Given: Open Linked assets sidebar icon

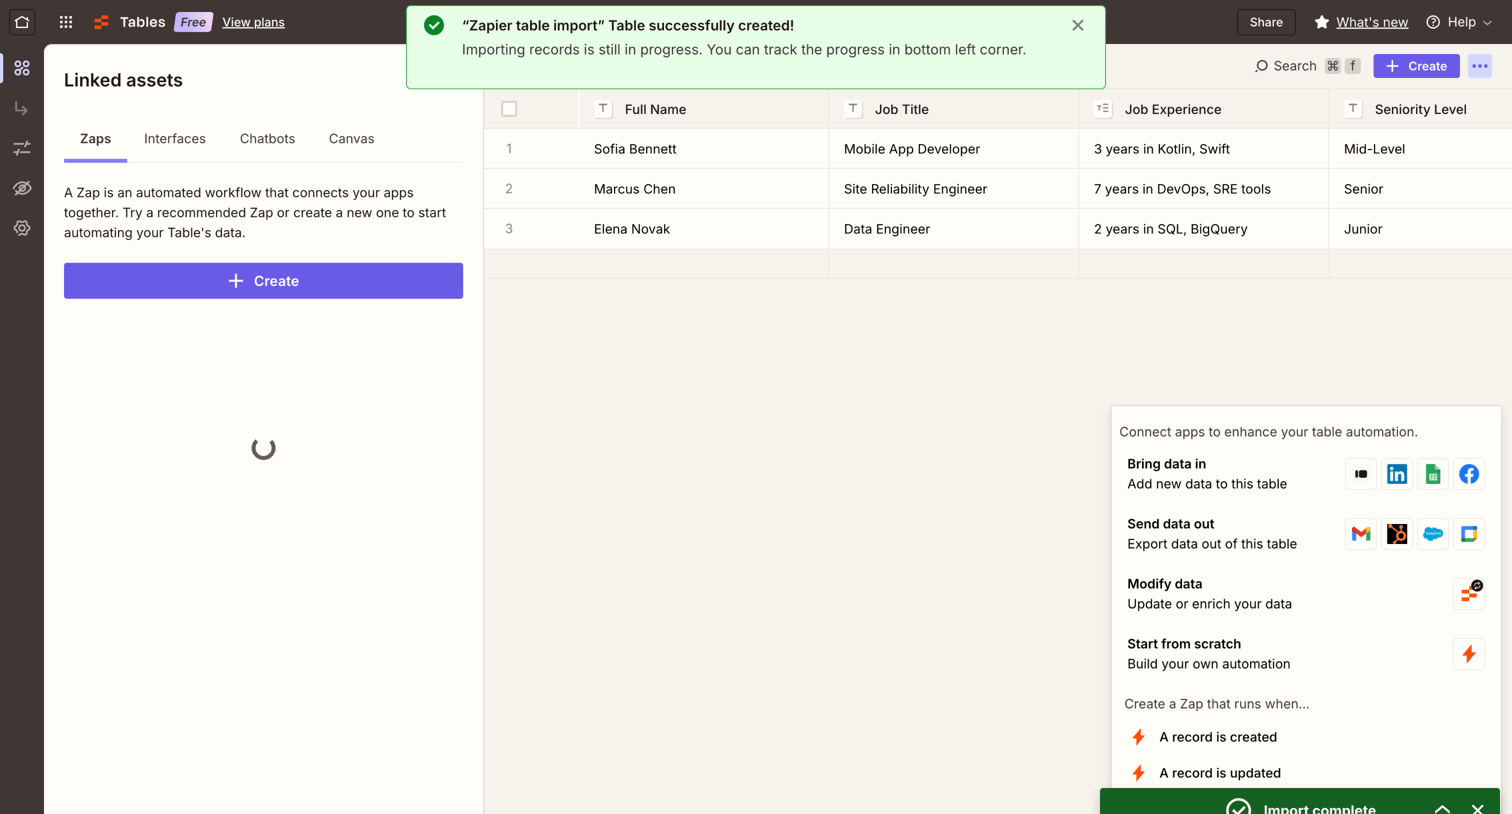Looking at the screenshot, I should point(22,68).
